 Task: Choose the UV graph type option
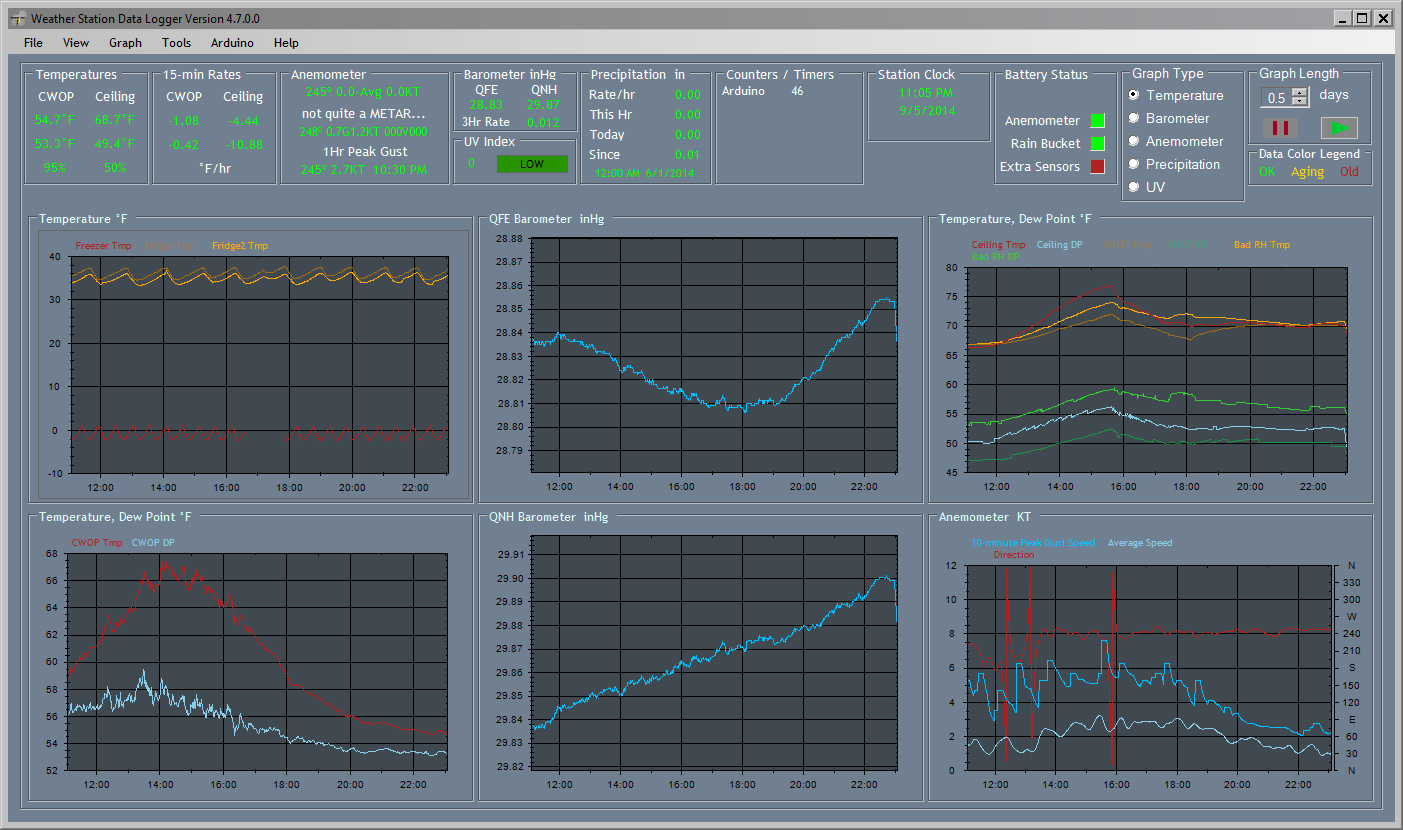(x=1134, y=187)
